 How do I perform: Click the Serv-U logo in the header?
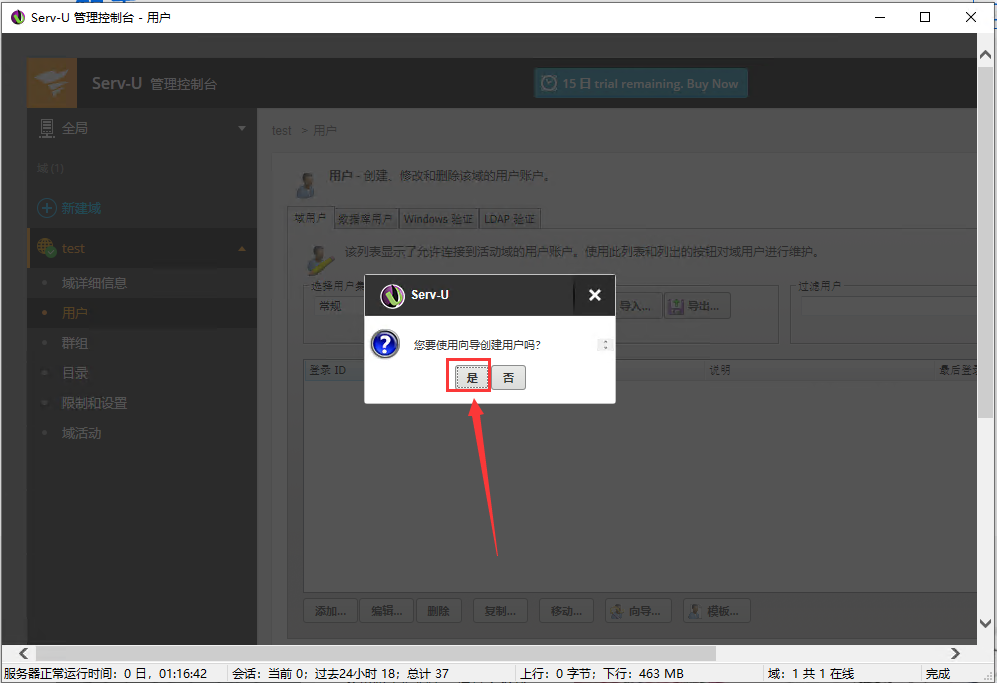[x=50, y=82]
